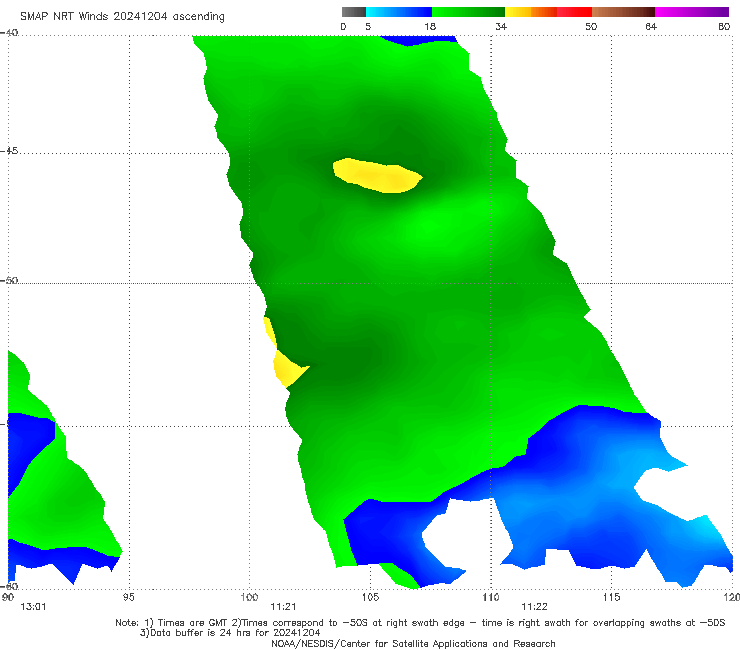Viewport: 740px width, 650px height.
Task: Click the title text 'SMAP NRT Winds 20241204 ascending'
Action: pos(122,17)
